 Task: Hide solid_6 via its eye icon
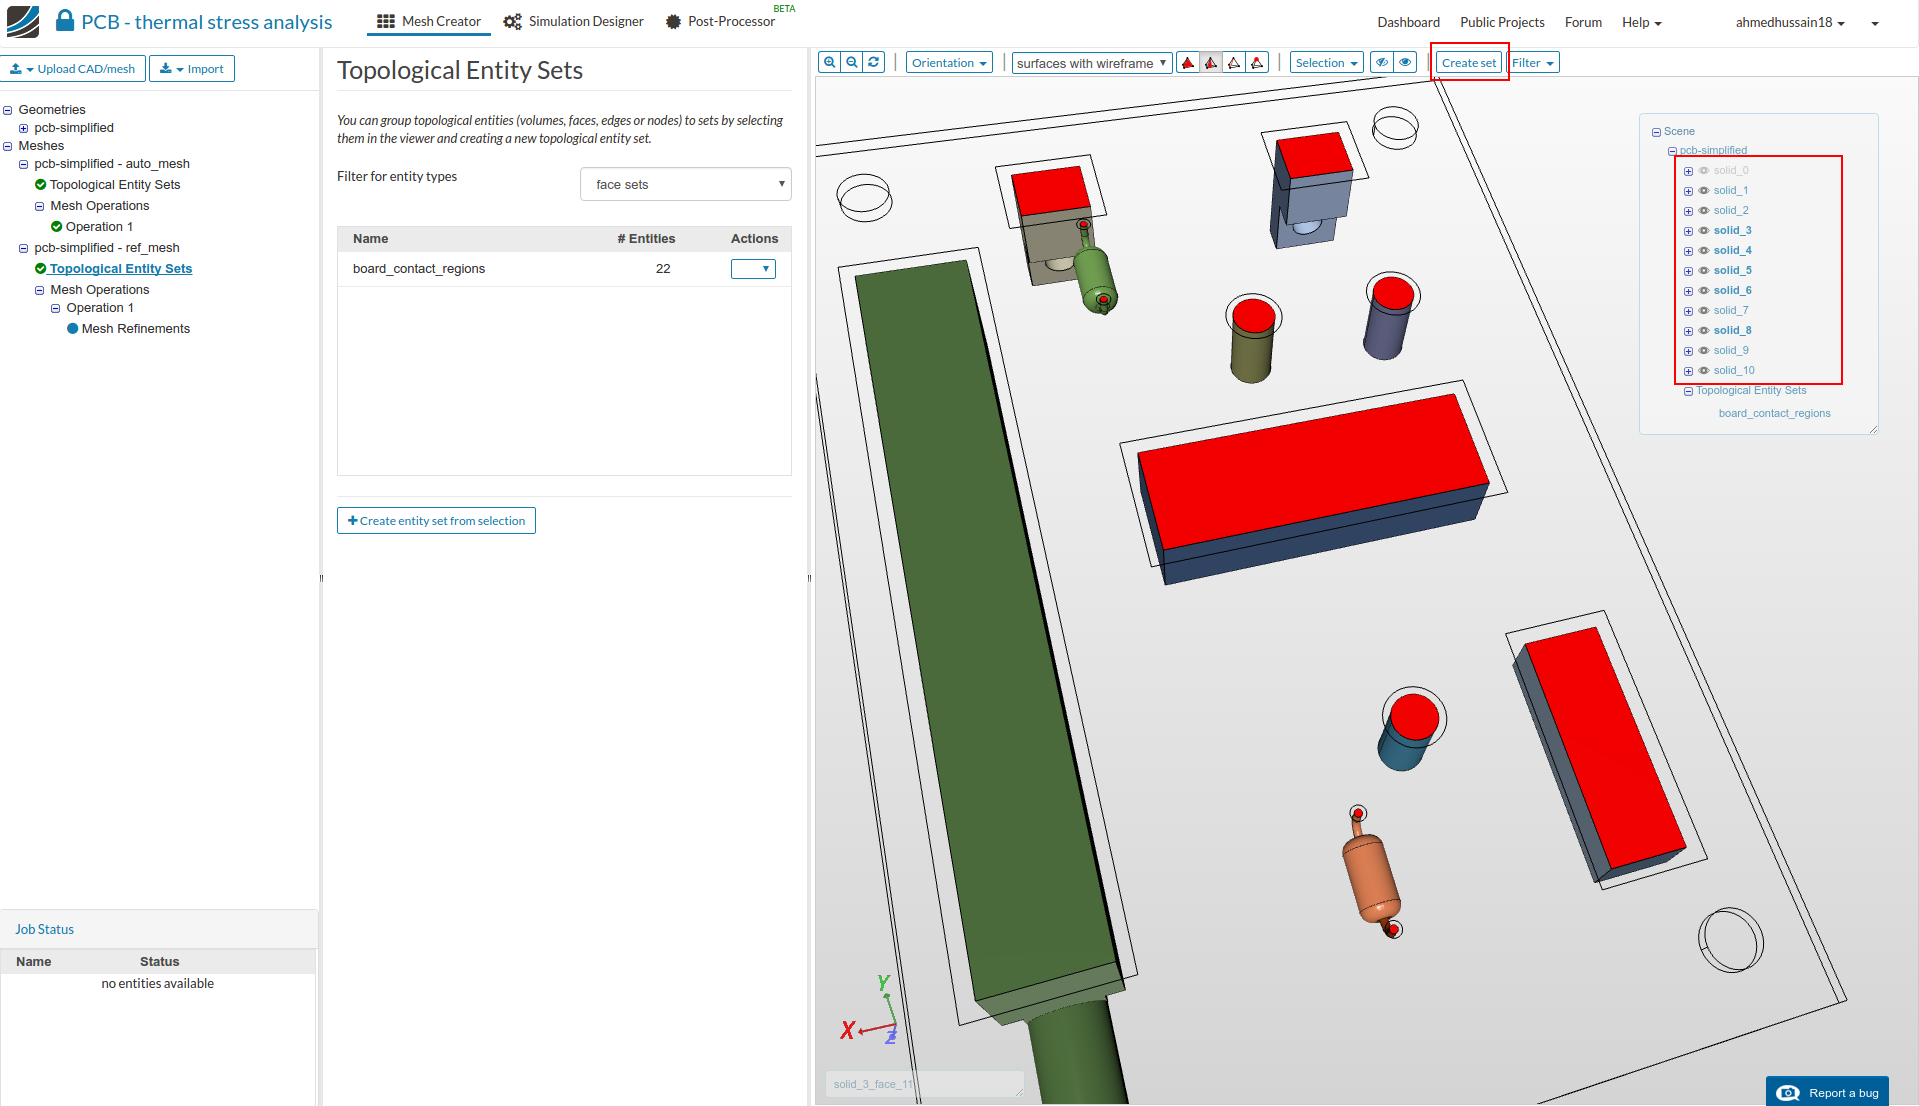1704,291
